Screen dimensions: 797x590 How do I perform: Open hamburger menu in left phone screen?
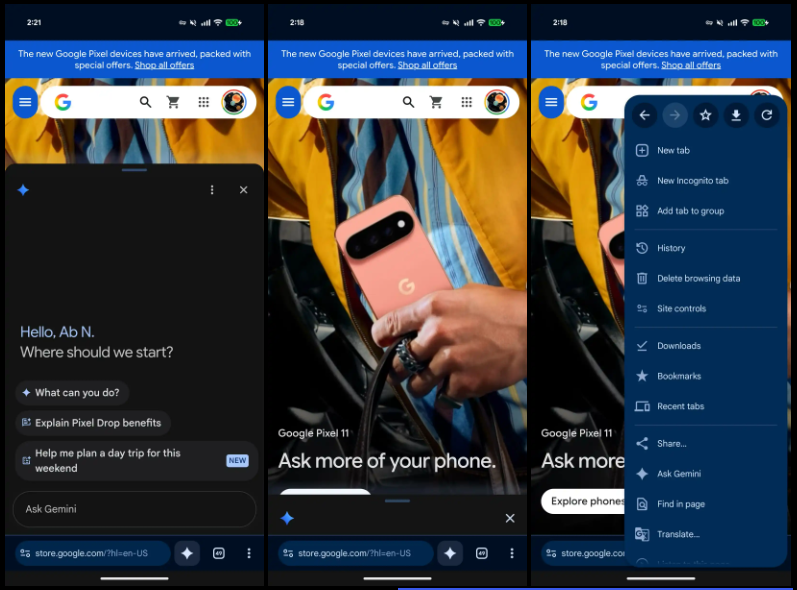click(25, 102)
